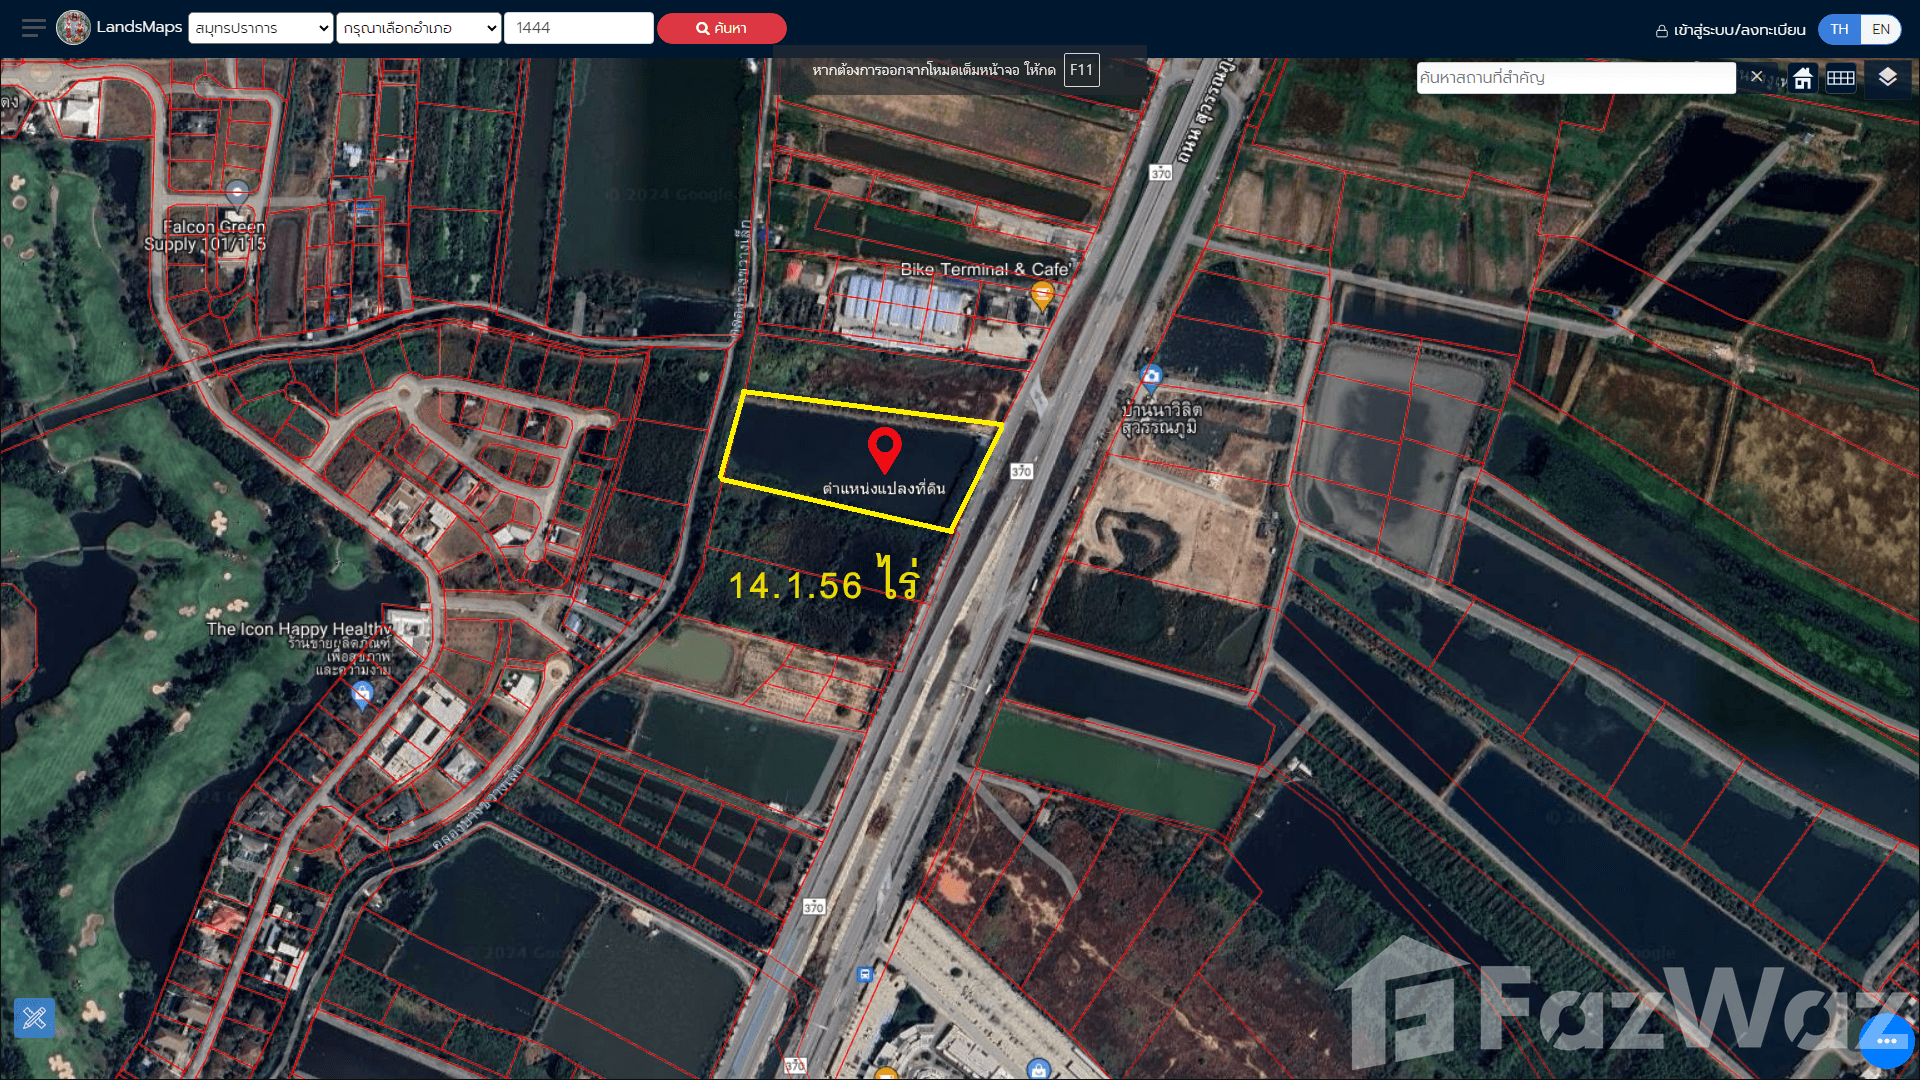Screen dimensions: 1920x1080
Task: Switch language to EN
Action: coord(1880,29)
